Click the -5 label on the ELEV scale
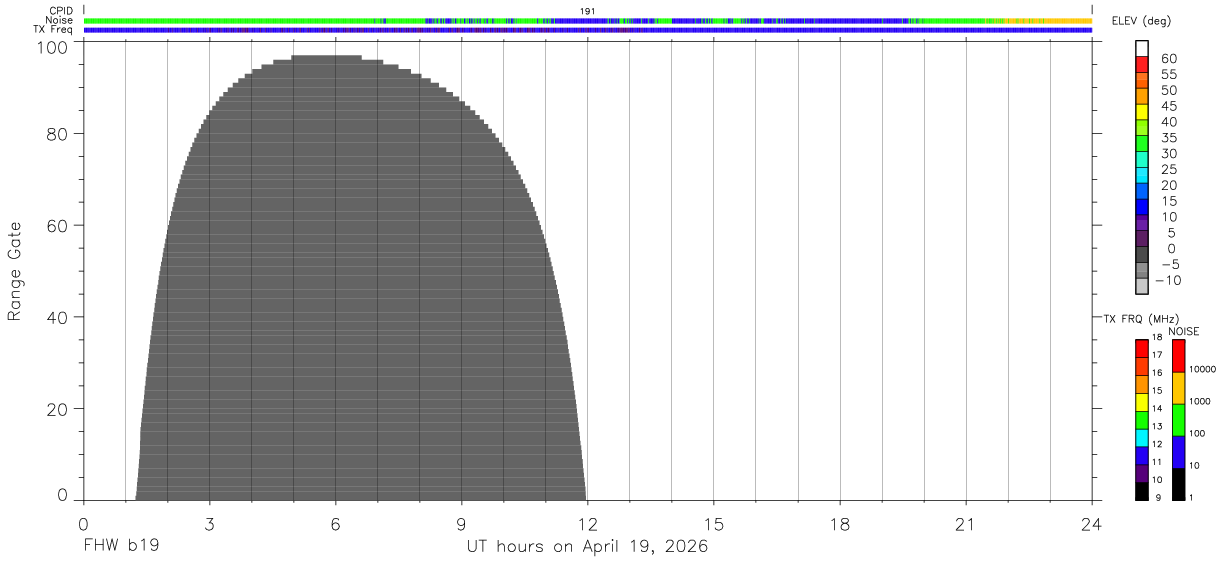This screenshot has height=567, width=1228. coord(1169,264)
